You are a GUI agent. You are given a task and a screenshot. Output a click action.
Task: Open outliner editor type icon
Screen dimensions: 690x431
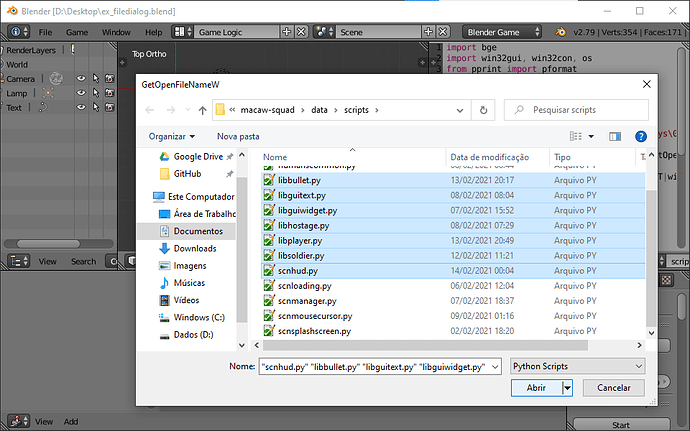tap(19, 261)
